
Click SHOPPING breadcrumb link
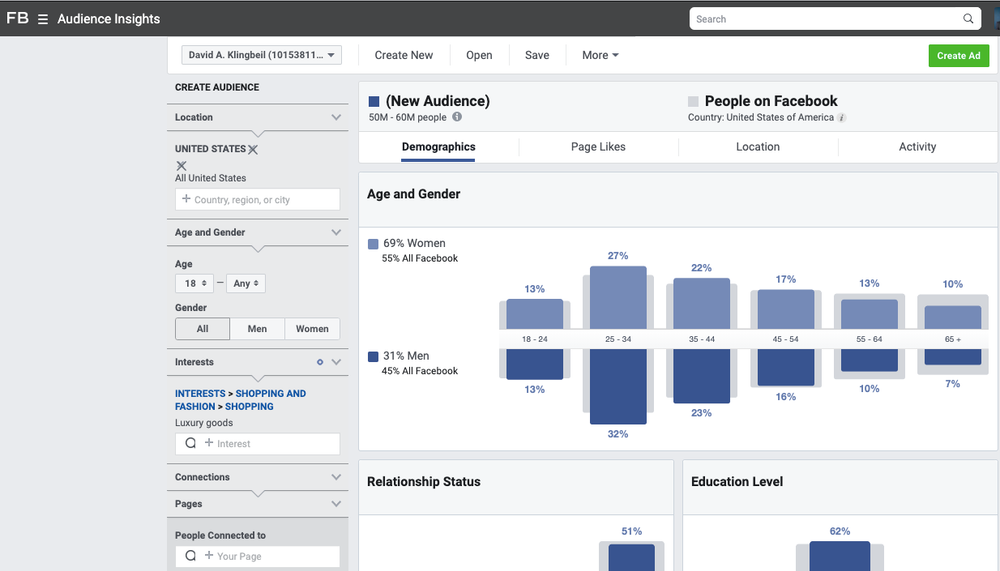click(x=249, y=406)
